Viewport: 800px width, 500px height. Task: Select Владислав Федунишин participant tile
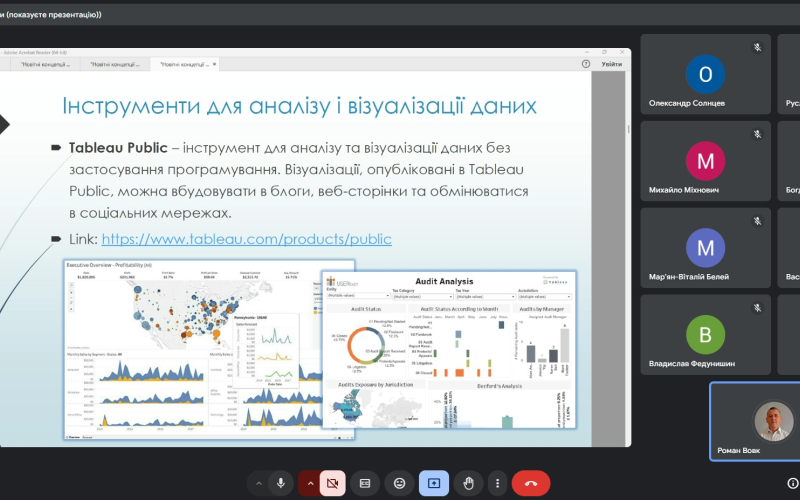(x=705, y=334)
